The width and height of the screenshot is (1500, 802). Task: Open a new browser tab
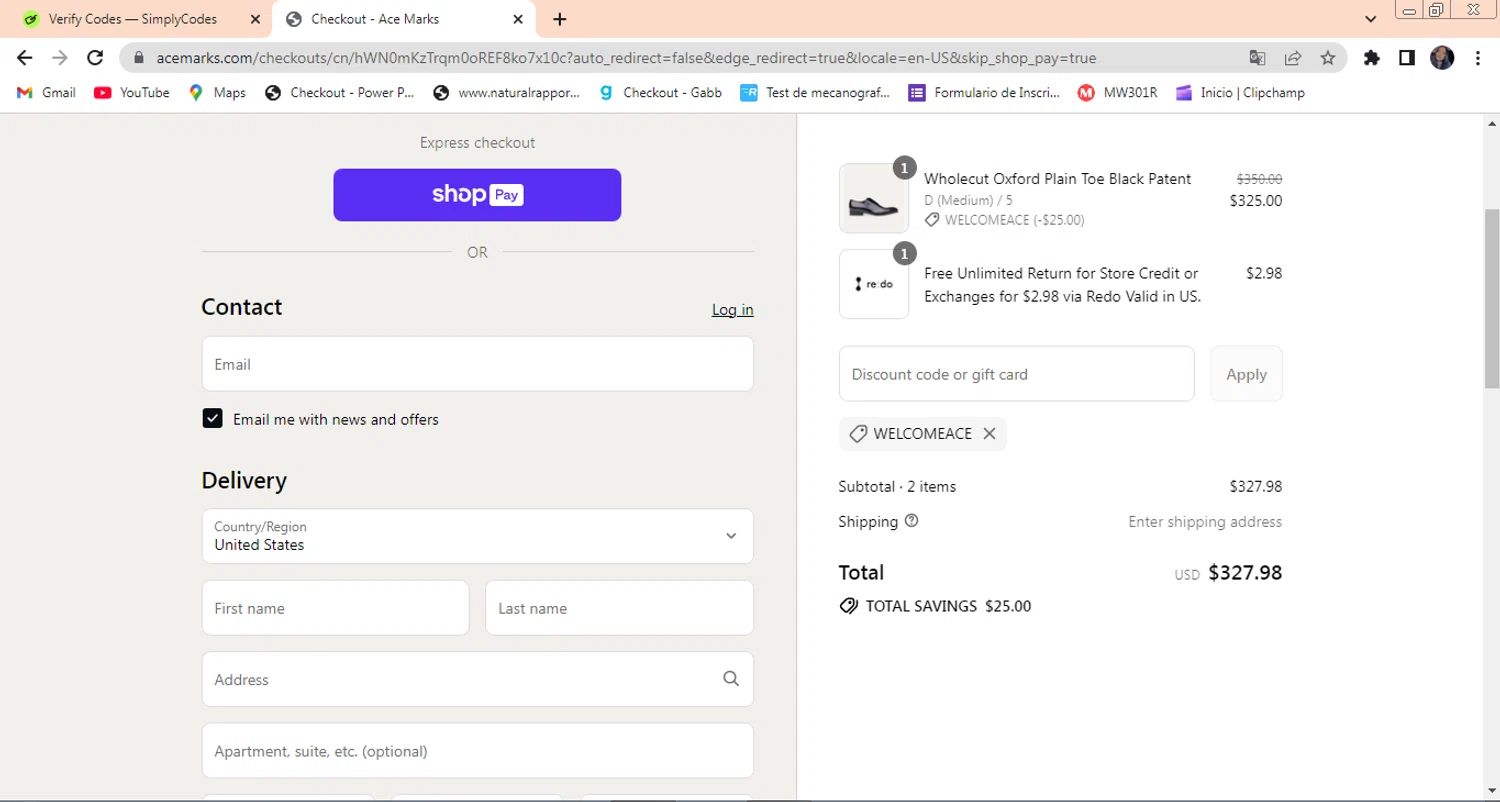tap(560, 19)
